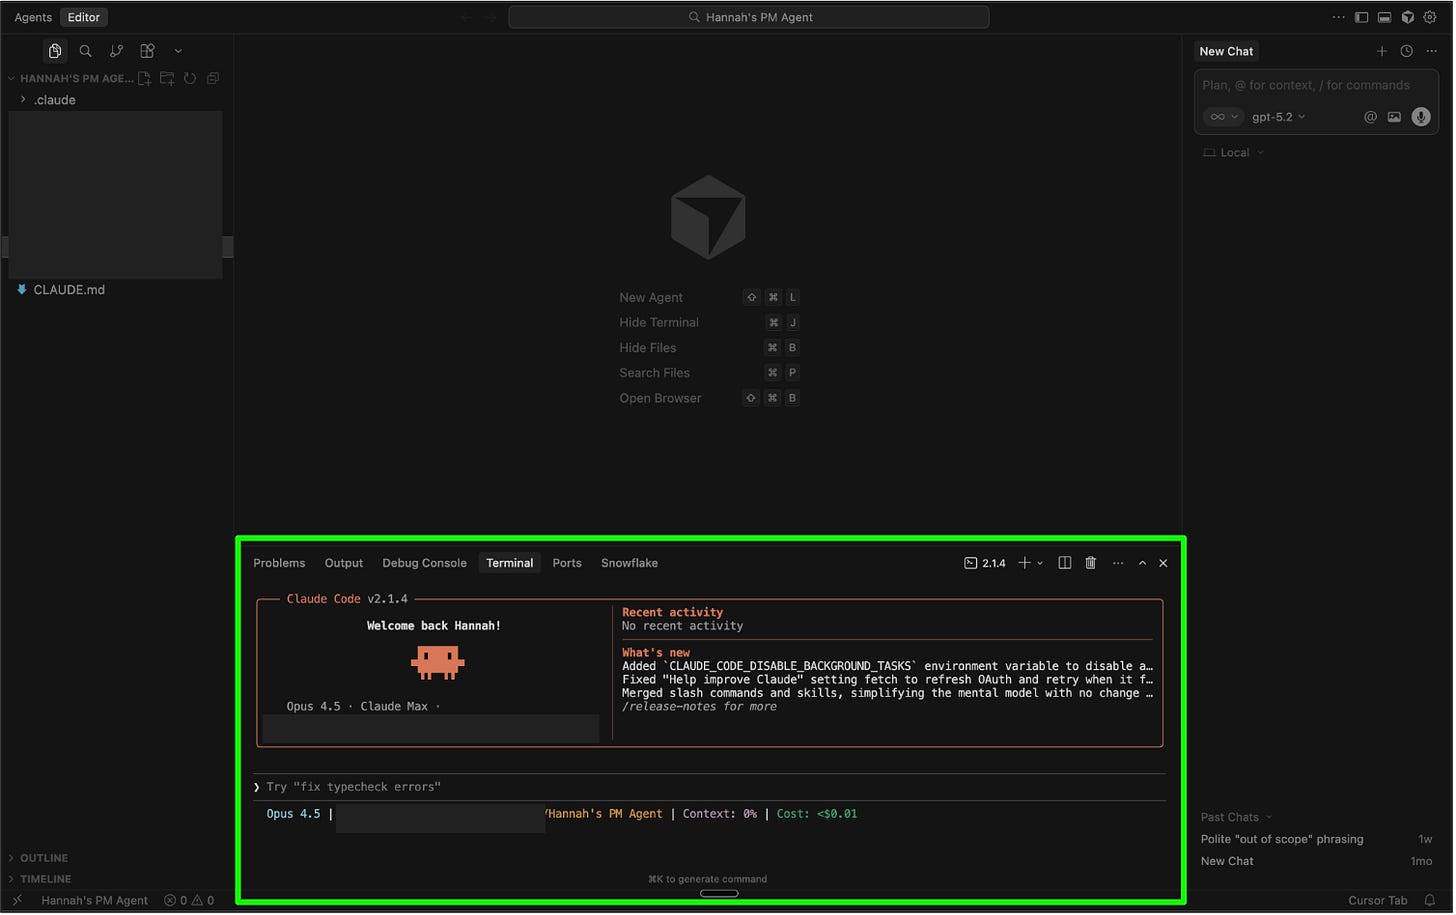This screenshot has width=1456, height=915.
Task: Open errors and warnings count in status bar
Action: [x=190, y=900]
